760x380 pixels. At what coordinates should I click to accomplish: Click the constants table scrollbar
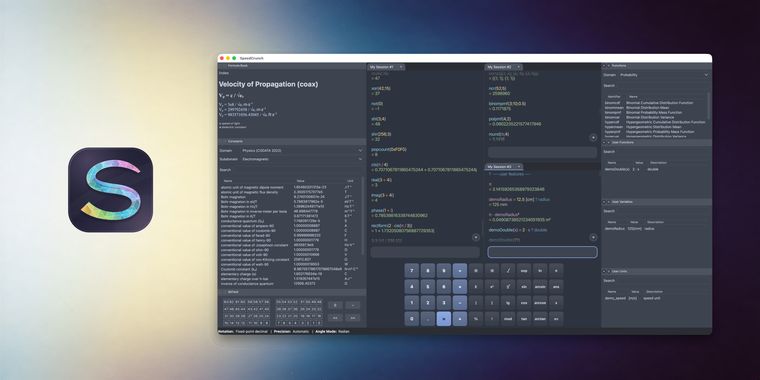click(364, 216)
